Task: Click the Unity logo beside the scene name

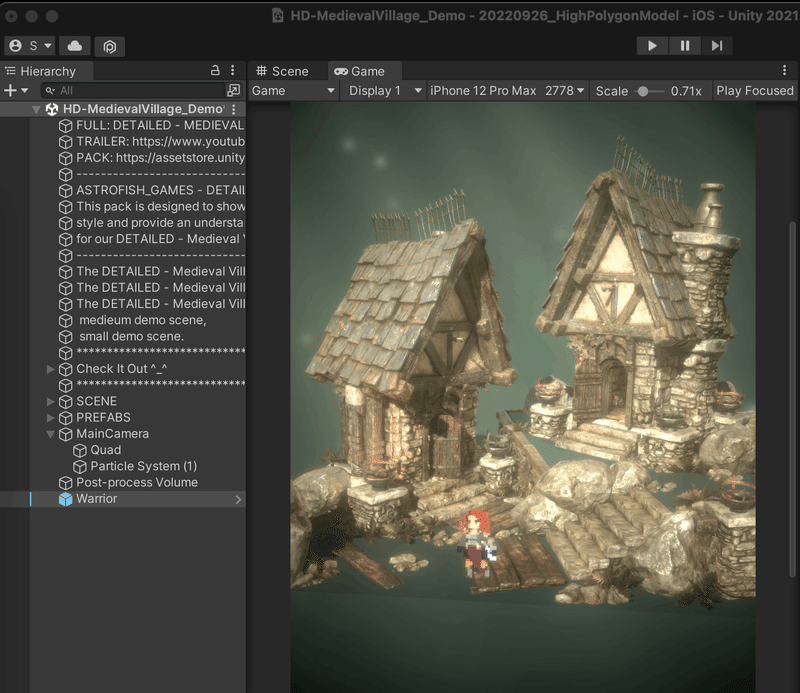Action: coord(52,109)
